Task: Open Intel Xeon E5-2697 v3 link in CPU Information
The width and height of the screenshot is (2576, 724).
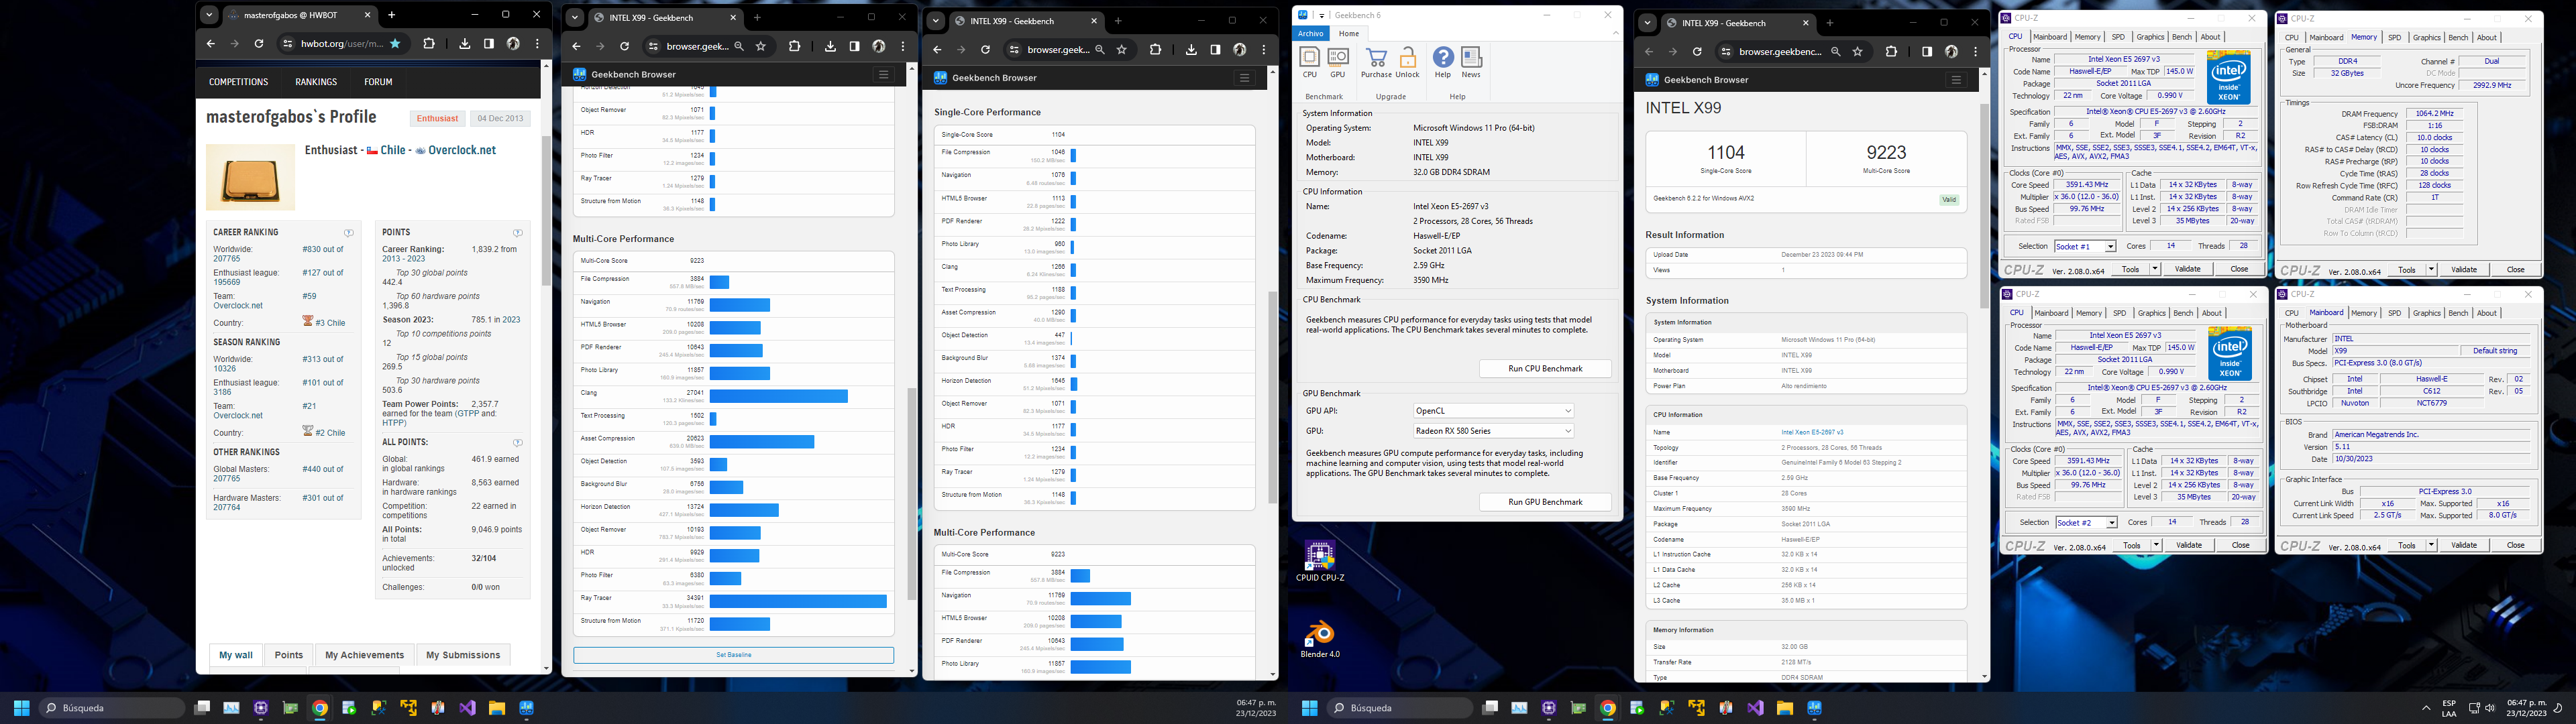Action: click(1812, 432)
